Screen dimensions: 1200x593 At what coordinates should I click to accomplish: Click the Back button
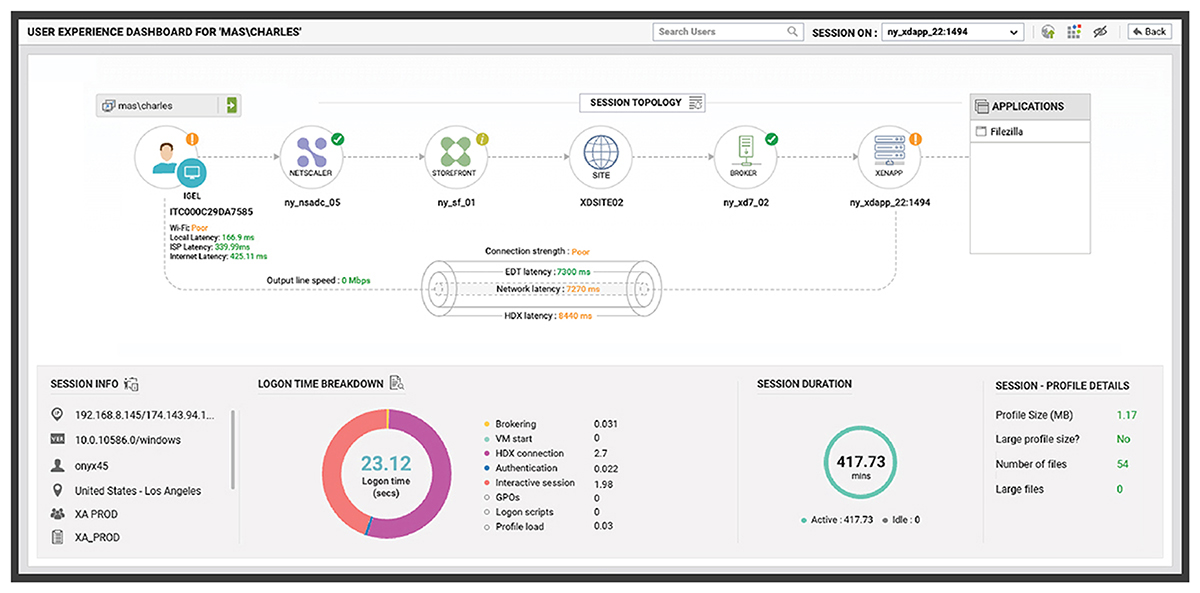pyautogui.click(x=1149, y=32)
